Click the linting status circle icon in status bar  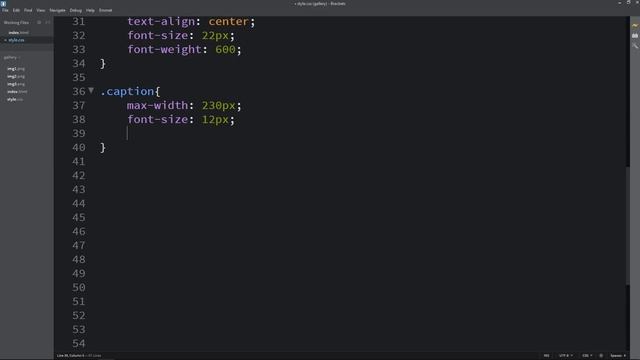pyautogui.click(x=601, y=356)
